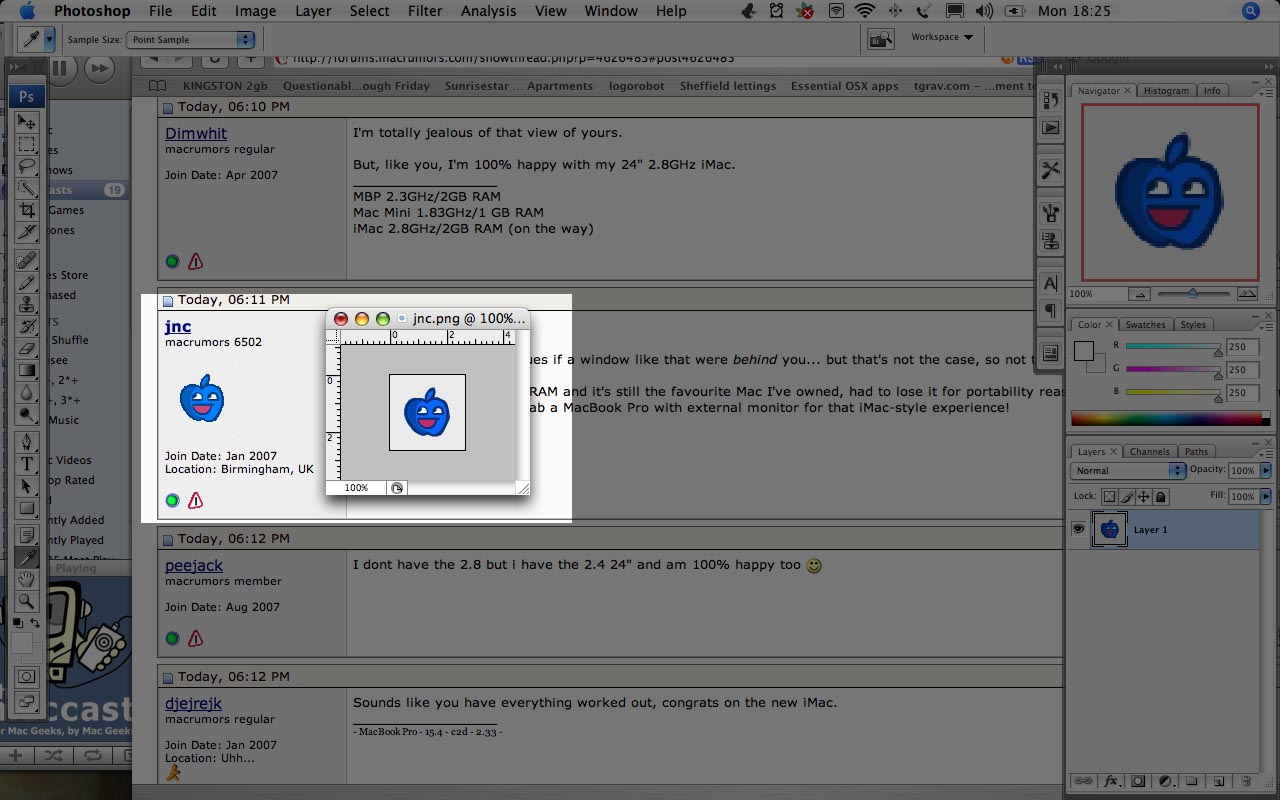This screenshot has height=800, width=1280.
Task: Select the Lasso tool
Action: pos(27,166)
